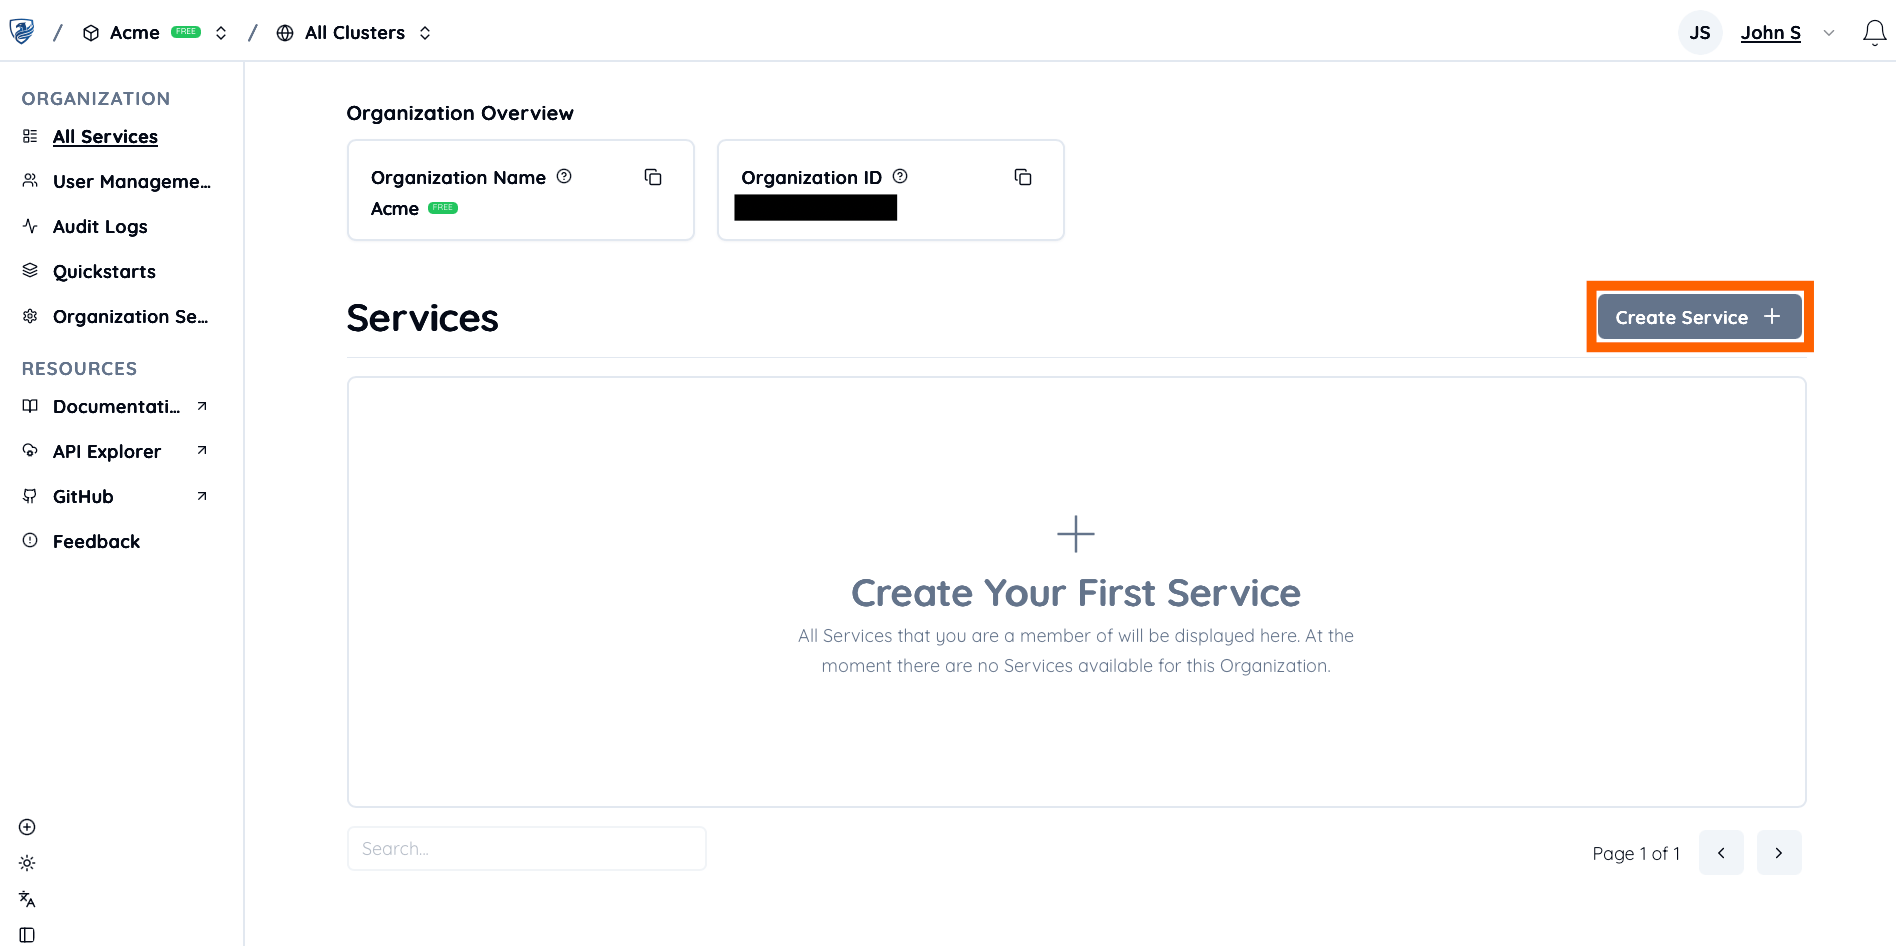Open Audit Logs in the sidebar
1896x946 pixels.
[x=100, y=227]
